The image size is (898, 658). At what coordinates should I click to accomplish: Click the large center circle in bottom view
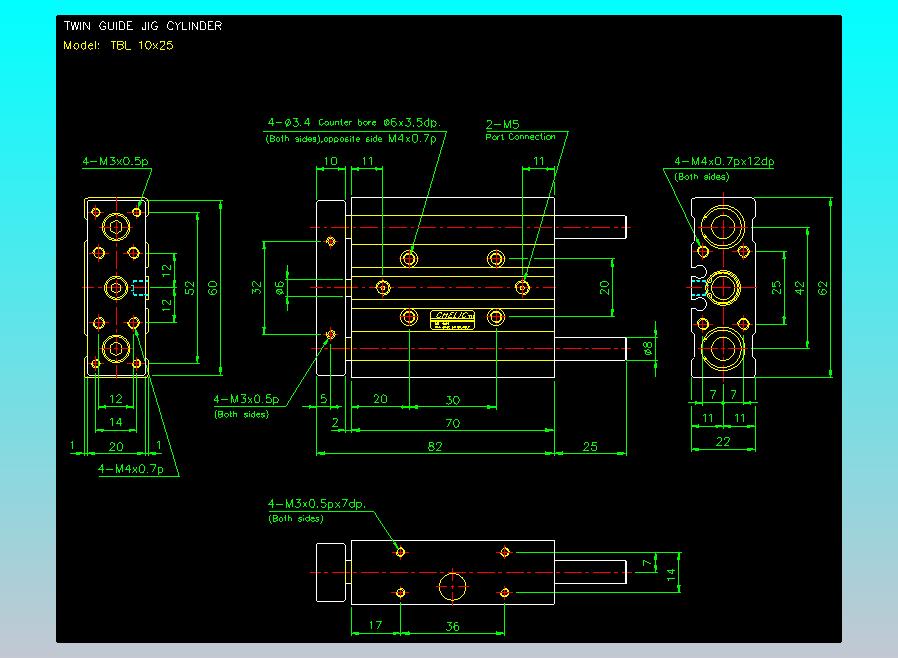(453, 586)
